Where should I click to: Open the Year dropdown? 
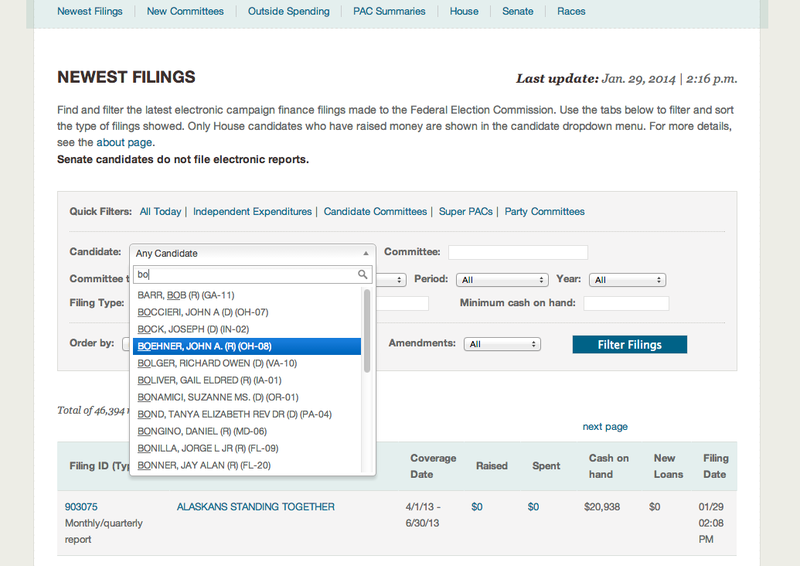point(627,280)
